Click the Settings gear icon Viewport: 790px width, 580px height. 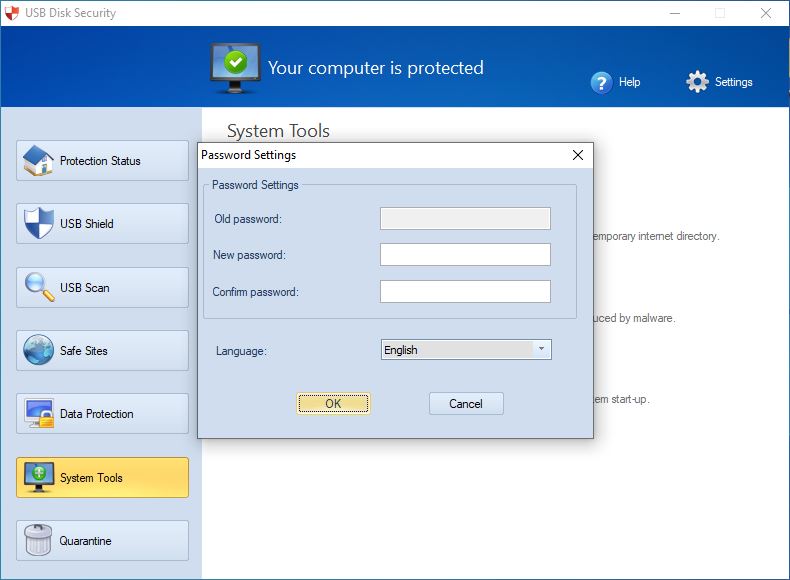[697, 82]
